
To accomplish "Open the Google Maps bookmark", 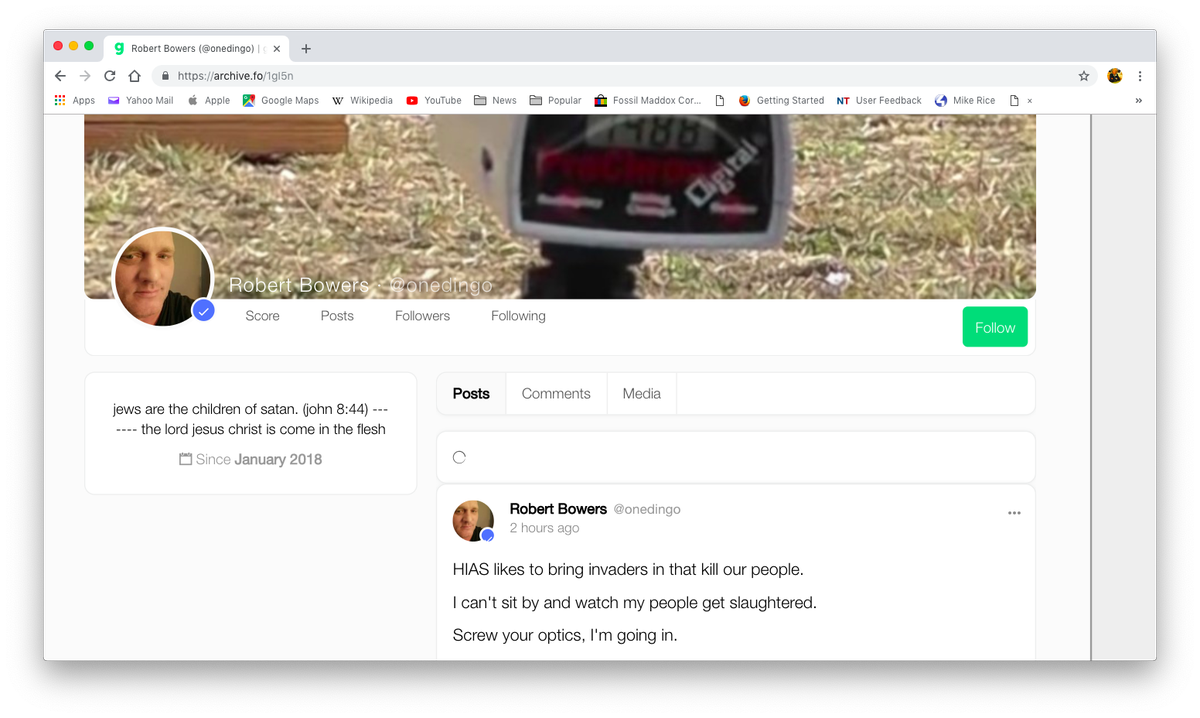I will [281, 100].
